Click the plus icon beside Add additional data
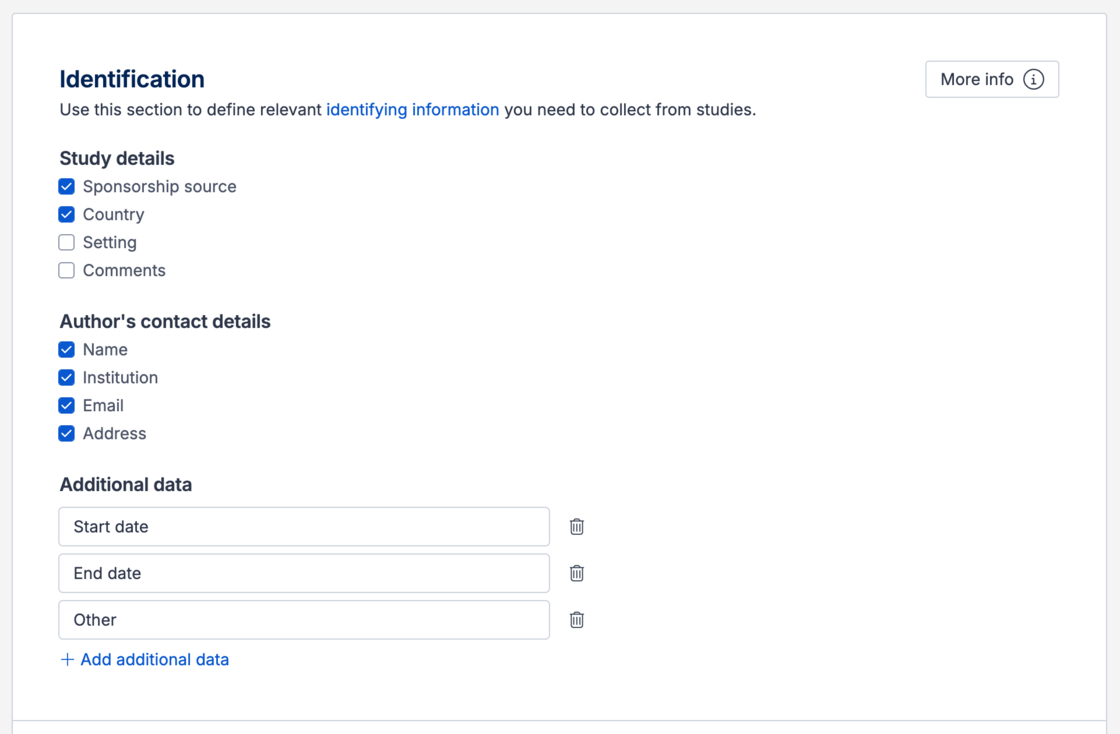Screen dimensions: 1120x734 [x=67, y=660]
